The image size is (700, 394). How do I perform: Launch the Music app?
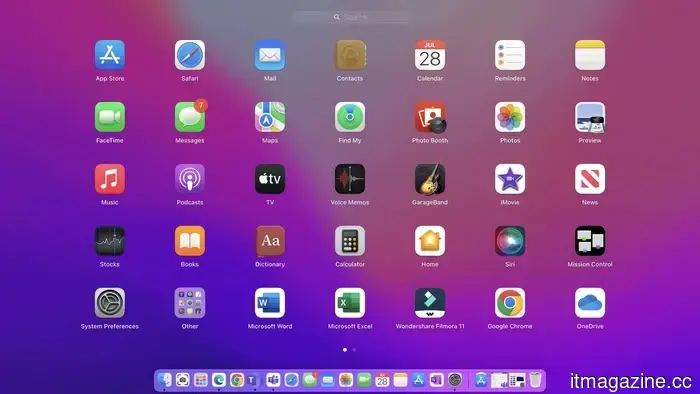coord(110,179)
